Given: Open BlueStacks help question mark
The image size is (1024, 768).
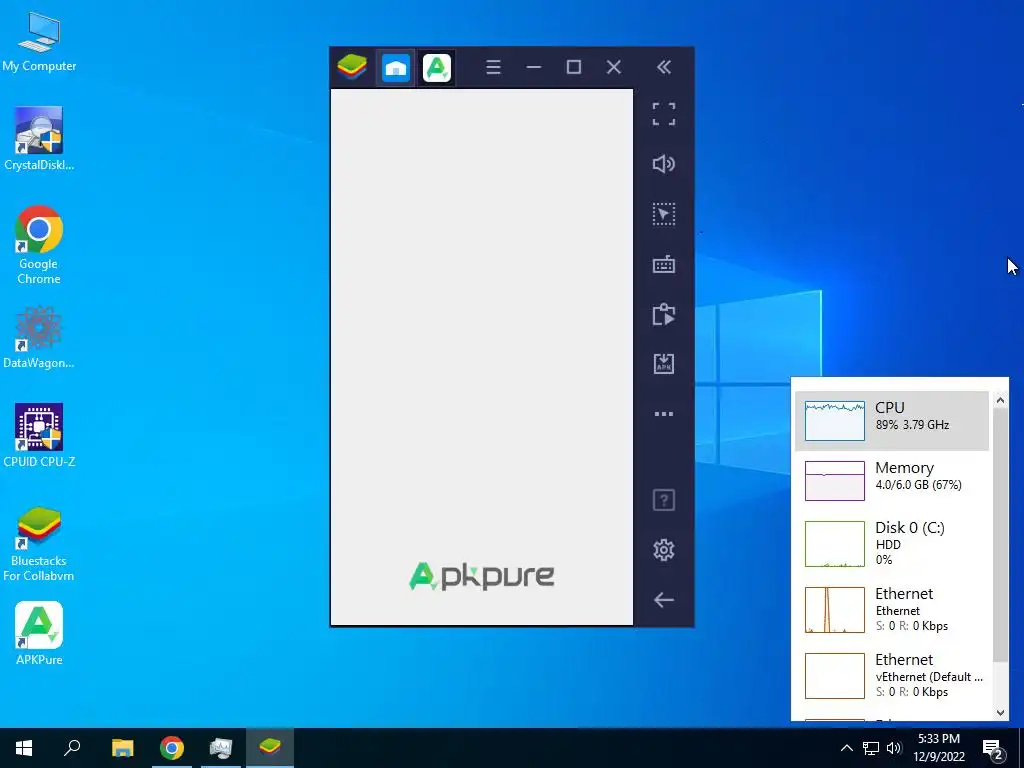Looking at the screenshot, I should [x=664, y=501].
